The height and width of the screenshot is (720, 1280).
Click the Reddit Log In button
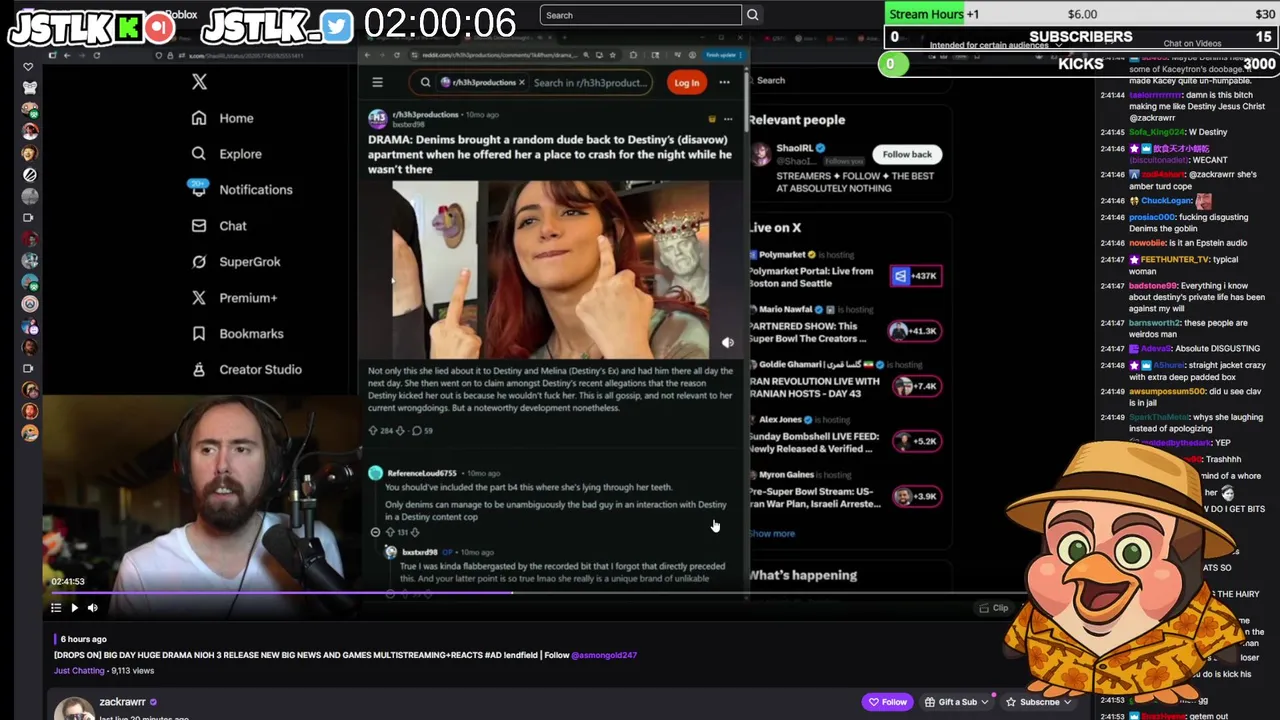coord(686,83)
